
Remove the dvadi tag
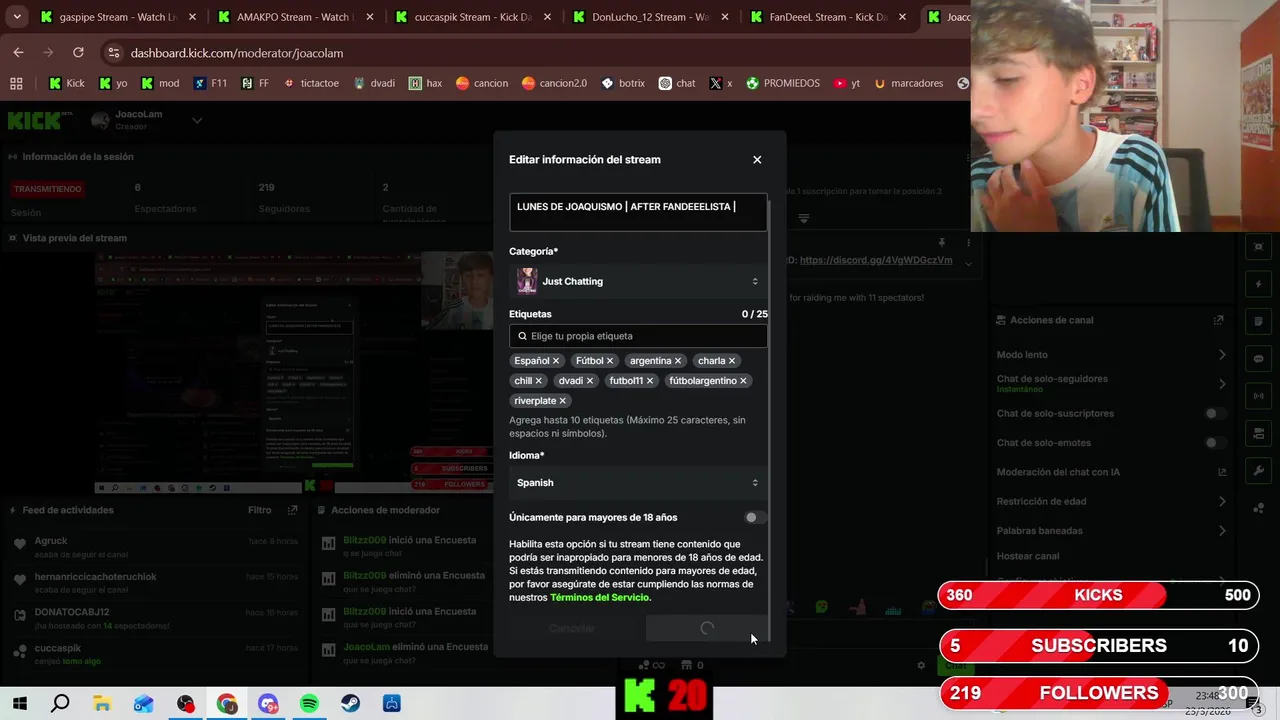pyautogui.click(x=590, y=381)
